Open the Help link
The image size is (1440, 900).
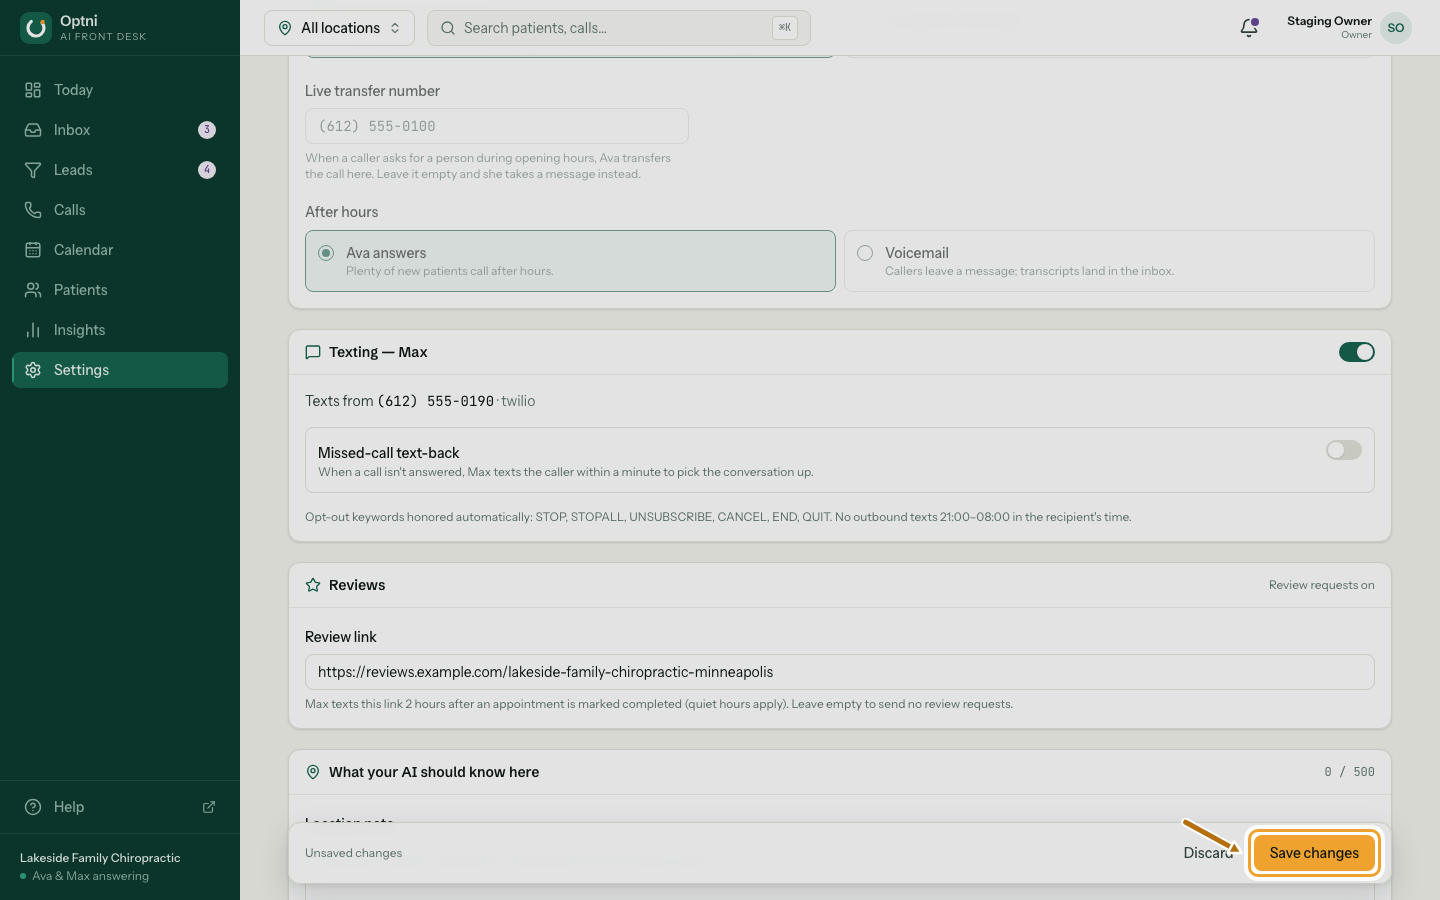120,807
